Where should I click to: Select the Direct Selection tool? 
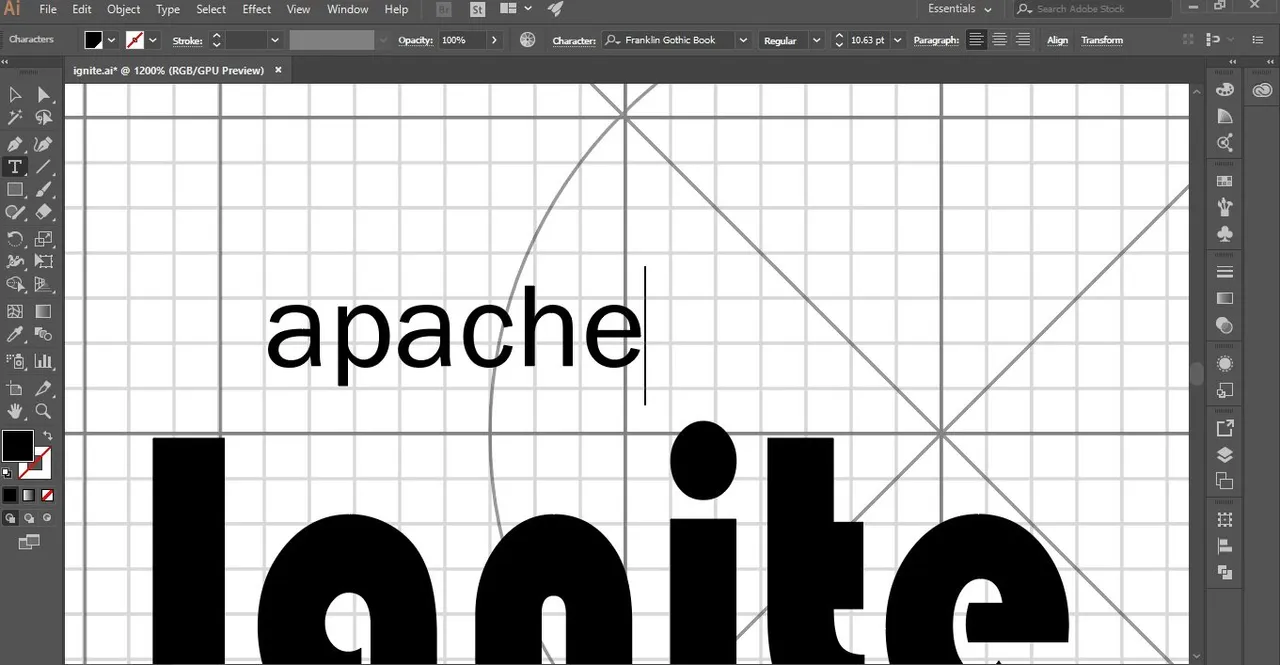click(x=43, y=94)
